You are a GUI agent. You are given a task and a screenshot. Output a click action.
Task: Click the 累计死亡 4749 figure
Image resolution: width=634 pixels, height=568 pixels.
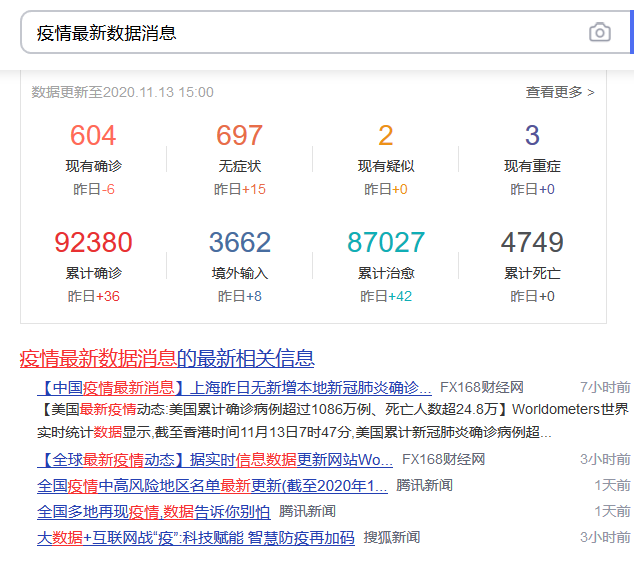[x=532, y=243]
